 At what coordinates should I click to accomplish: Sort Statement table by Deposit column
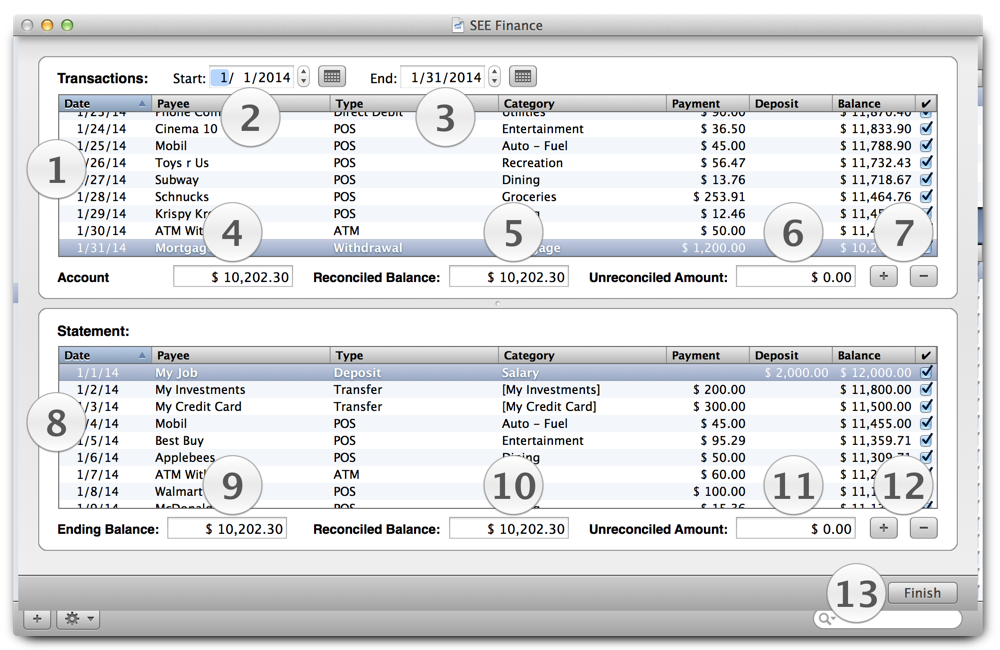pos(791,355)
